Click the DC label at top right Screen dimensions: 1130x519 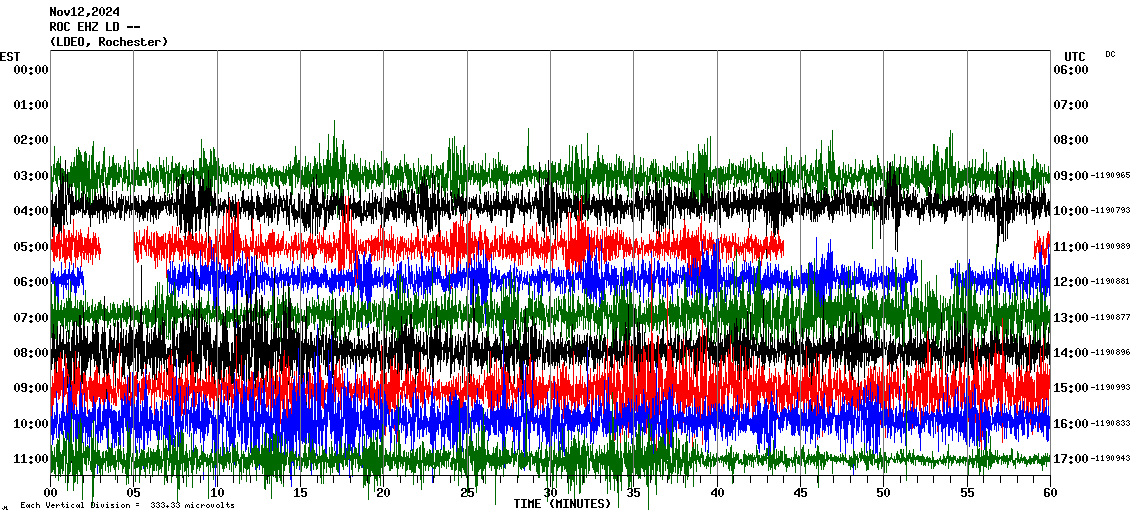tap(1110, 54)
